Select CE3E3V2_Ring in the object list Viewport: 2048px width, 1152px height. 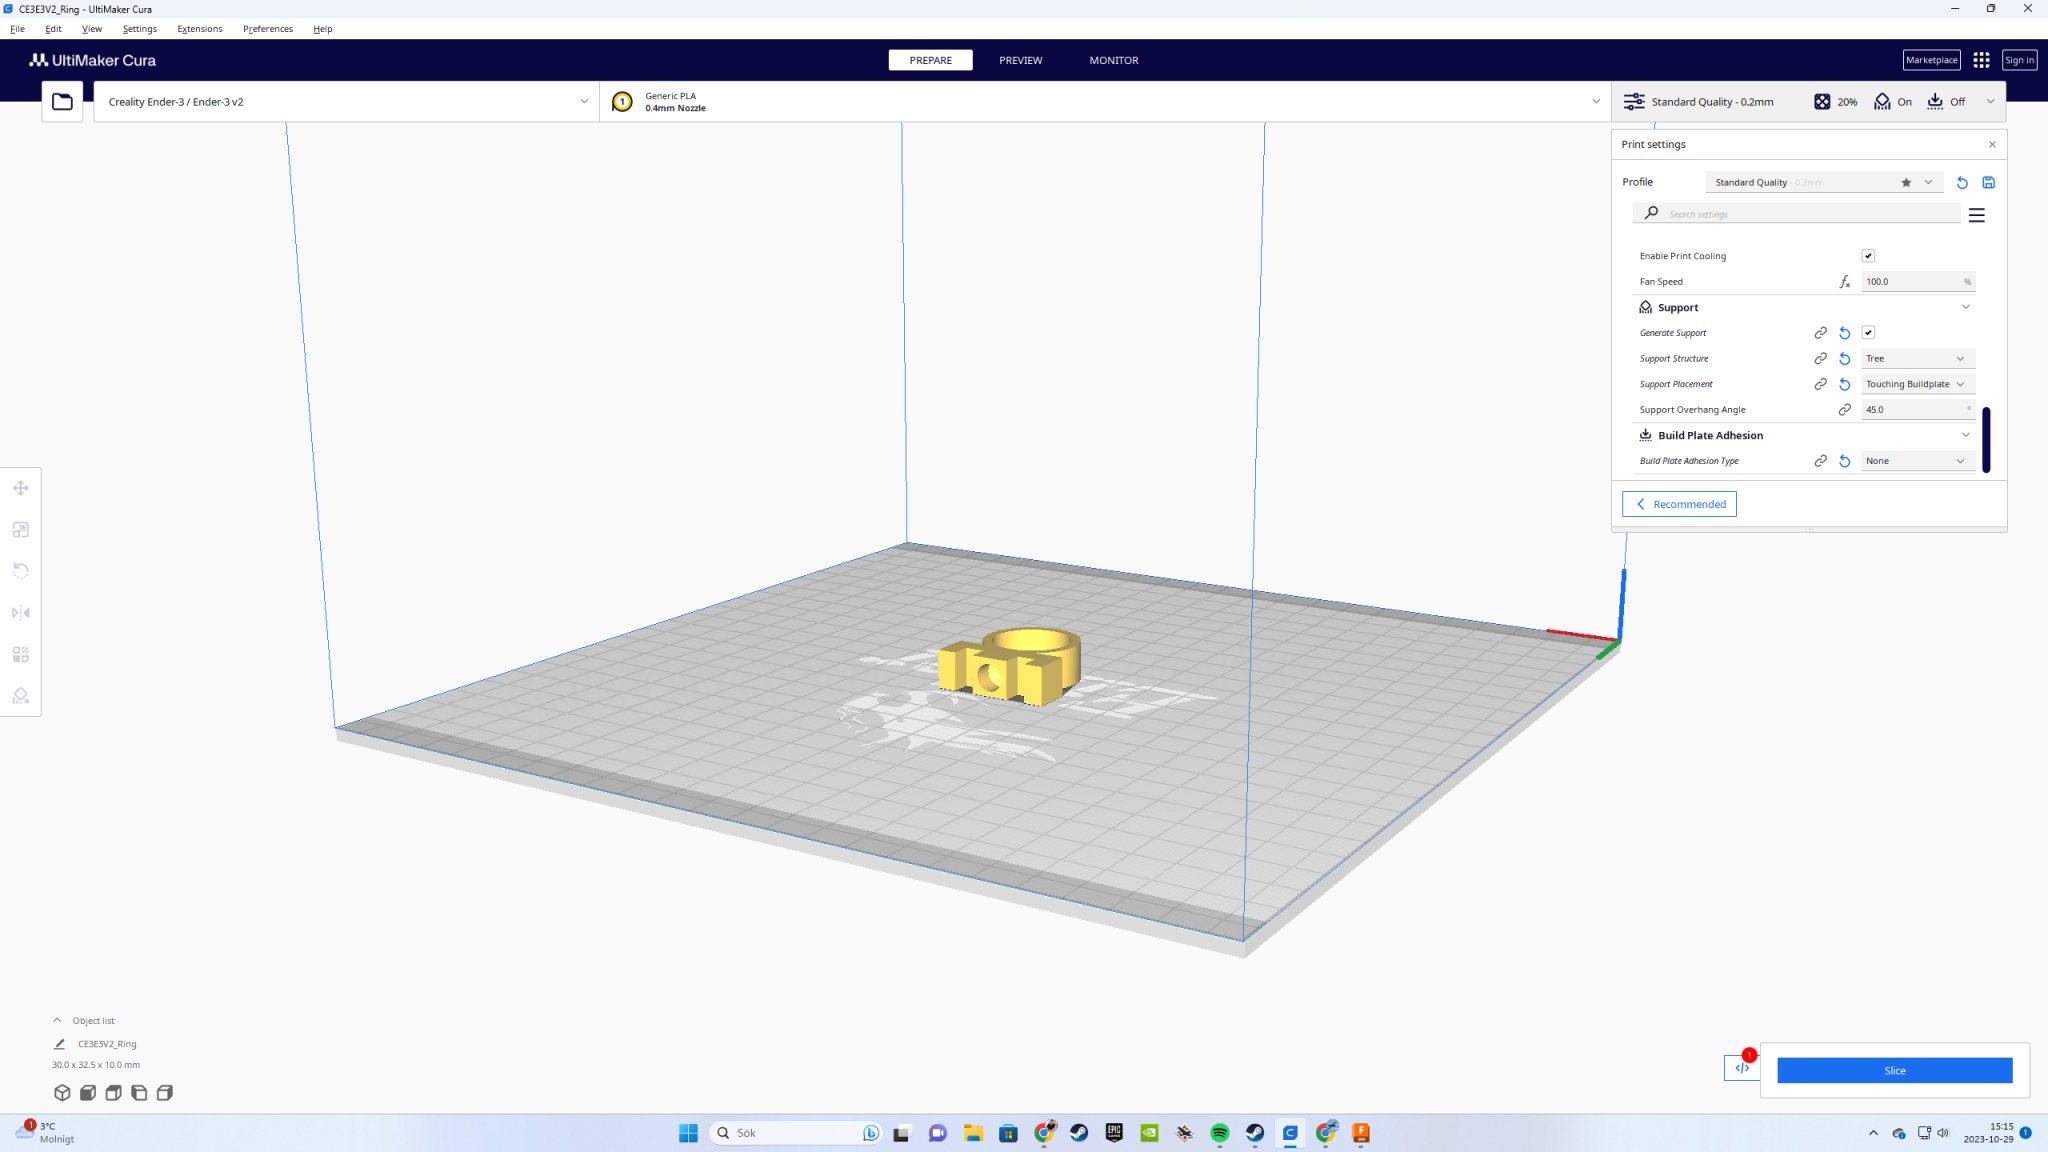[107, 1043]
